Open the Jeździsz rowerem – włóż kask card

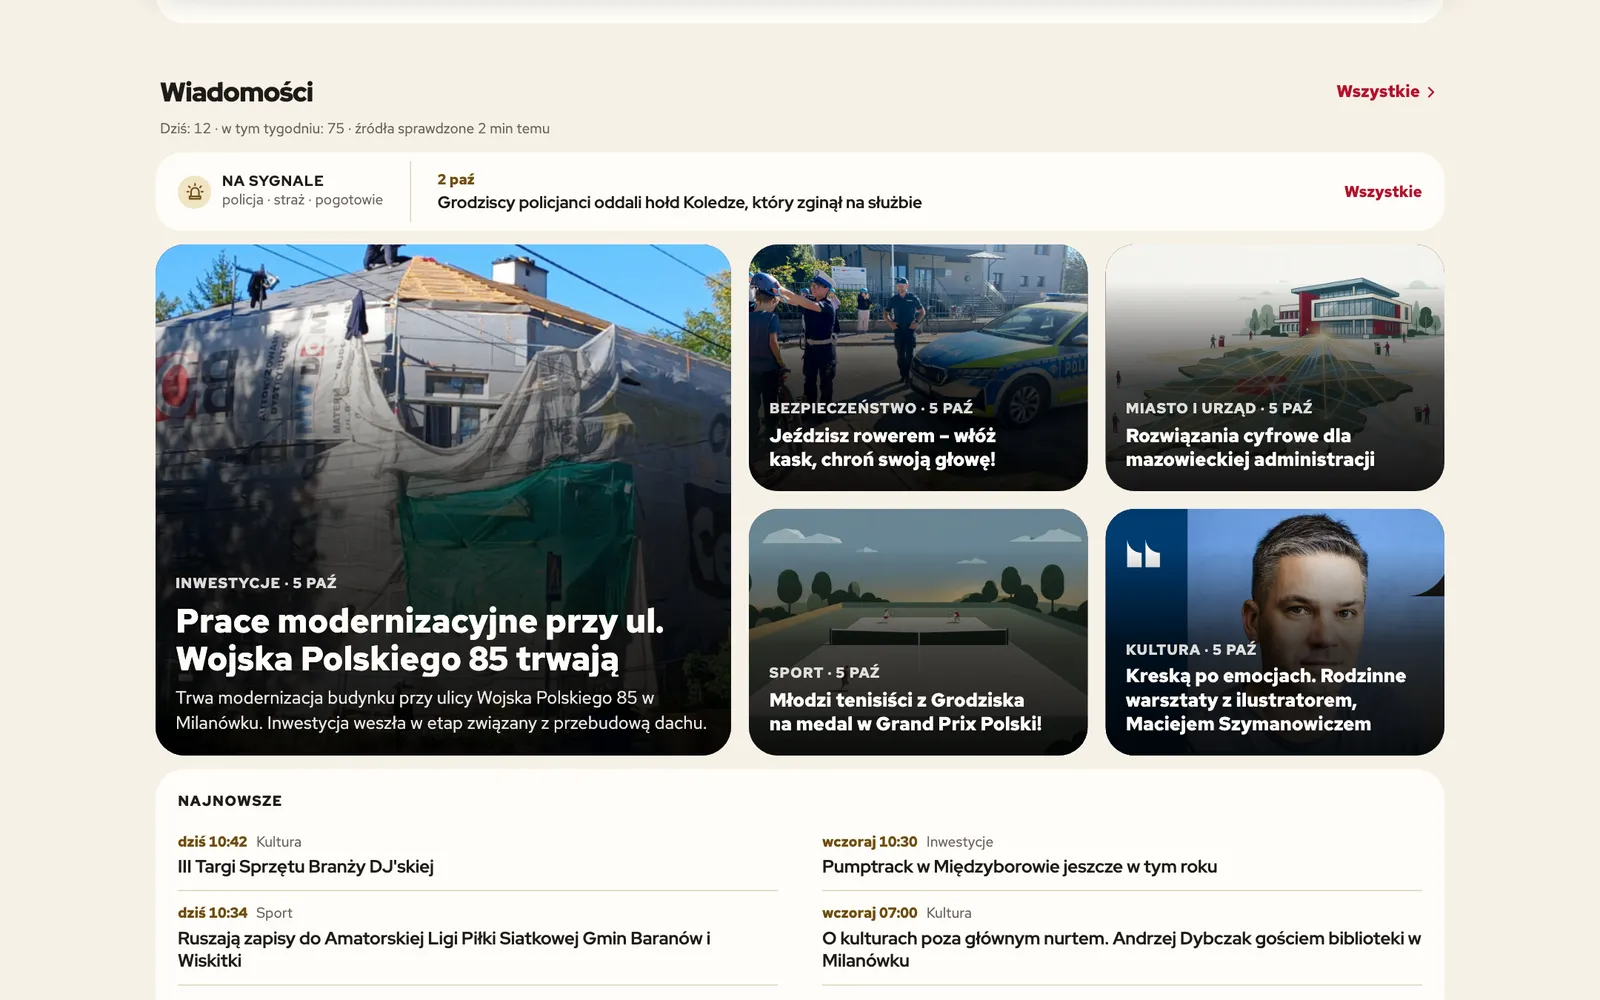pyautogui.click(x=918, y=368)
